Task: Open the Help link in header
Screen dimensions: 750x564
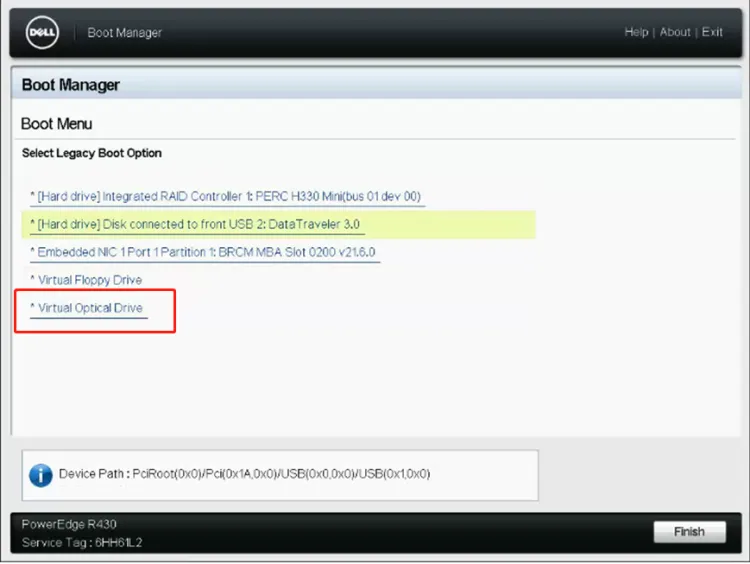Action: coord(636,32)
